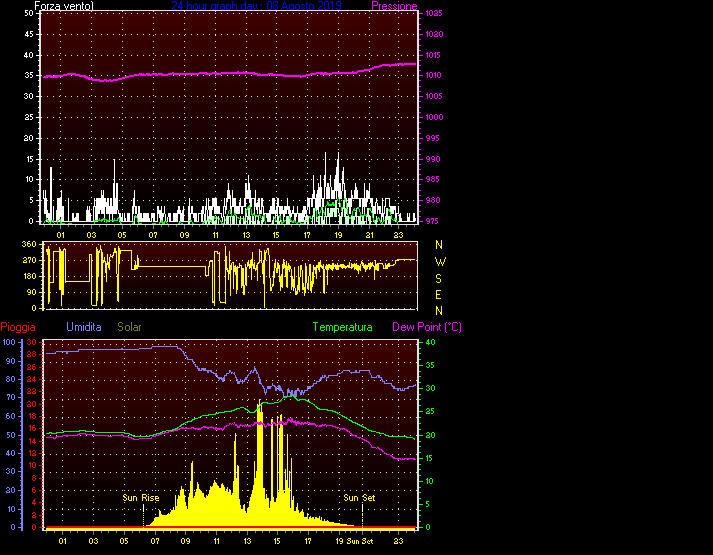713x555 pixels.
Task: Click the E compass letter
Action: 438,295
